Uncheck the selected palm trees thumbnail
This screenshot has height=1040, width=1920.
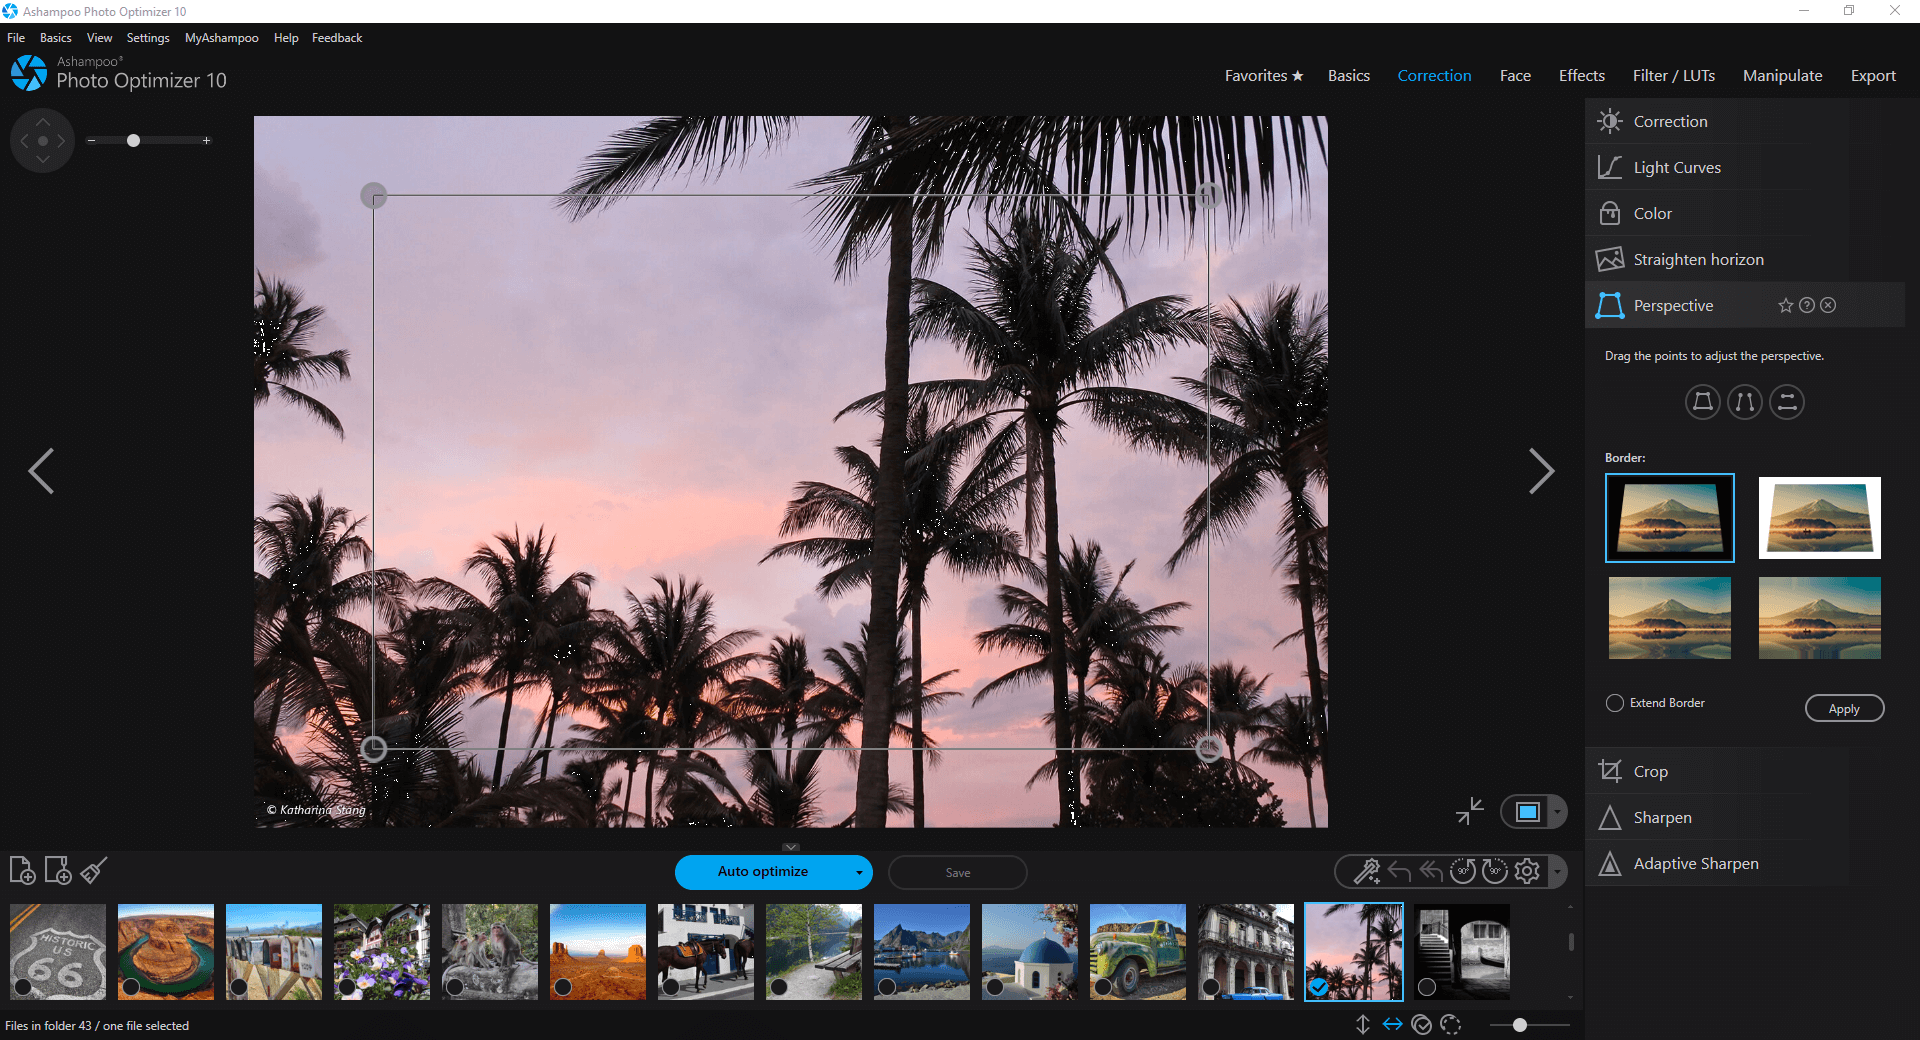[1319, 987]
